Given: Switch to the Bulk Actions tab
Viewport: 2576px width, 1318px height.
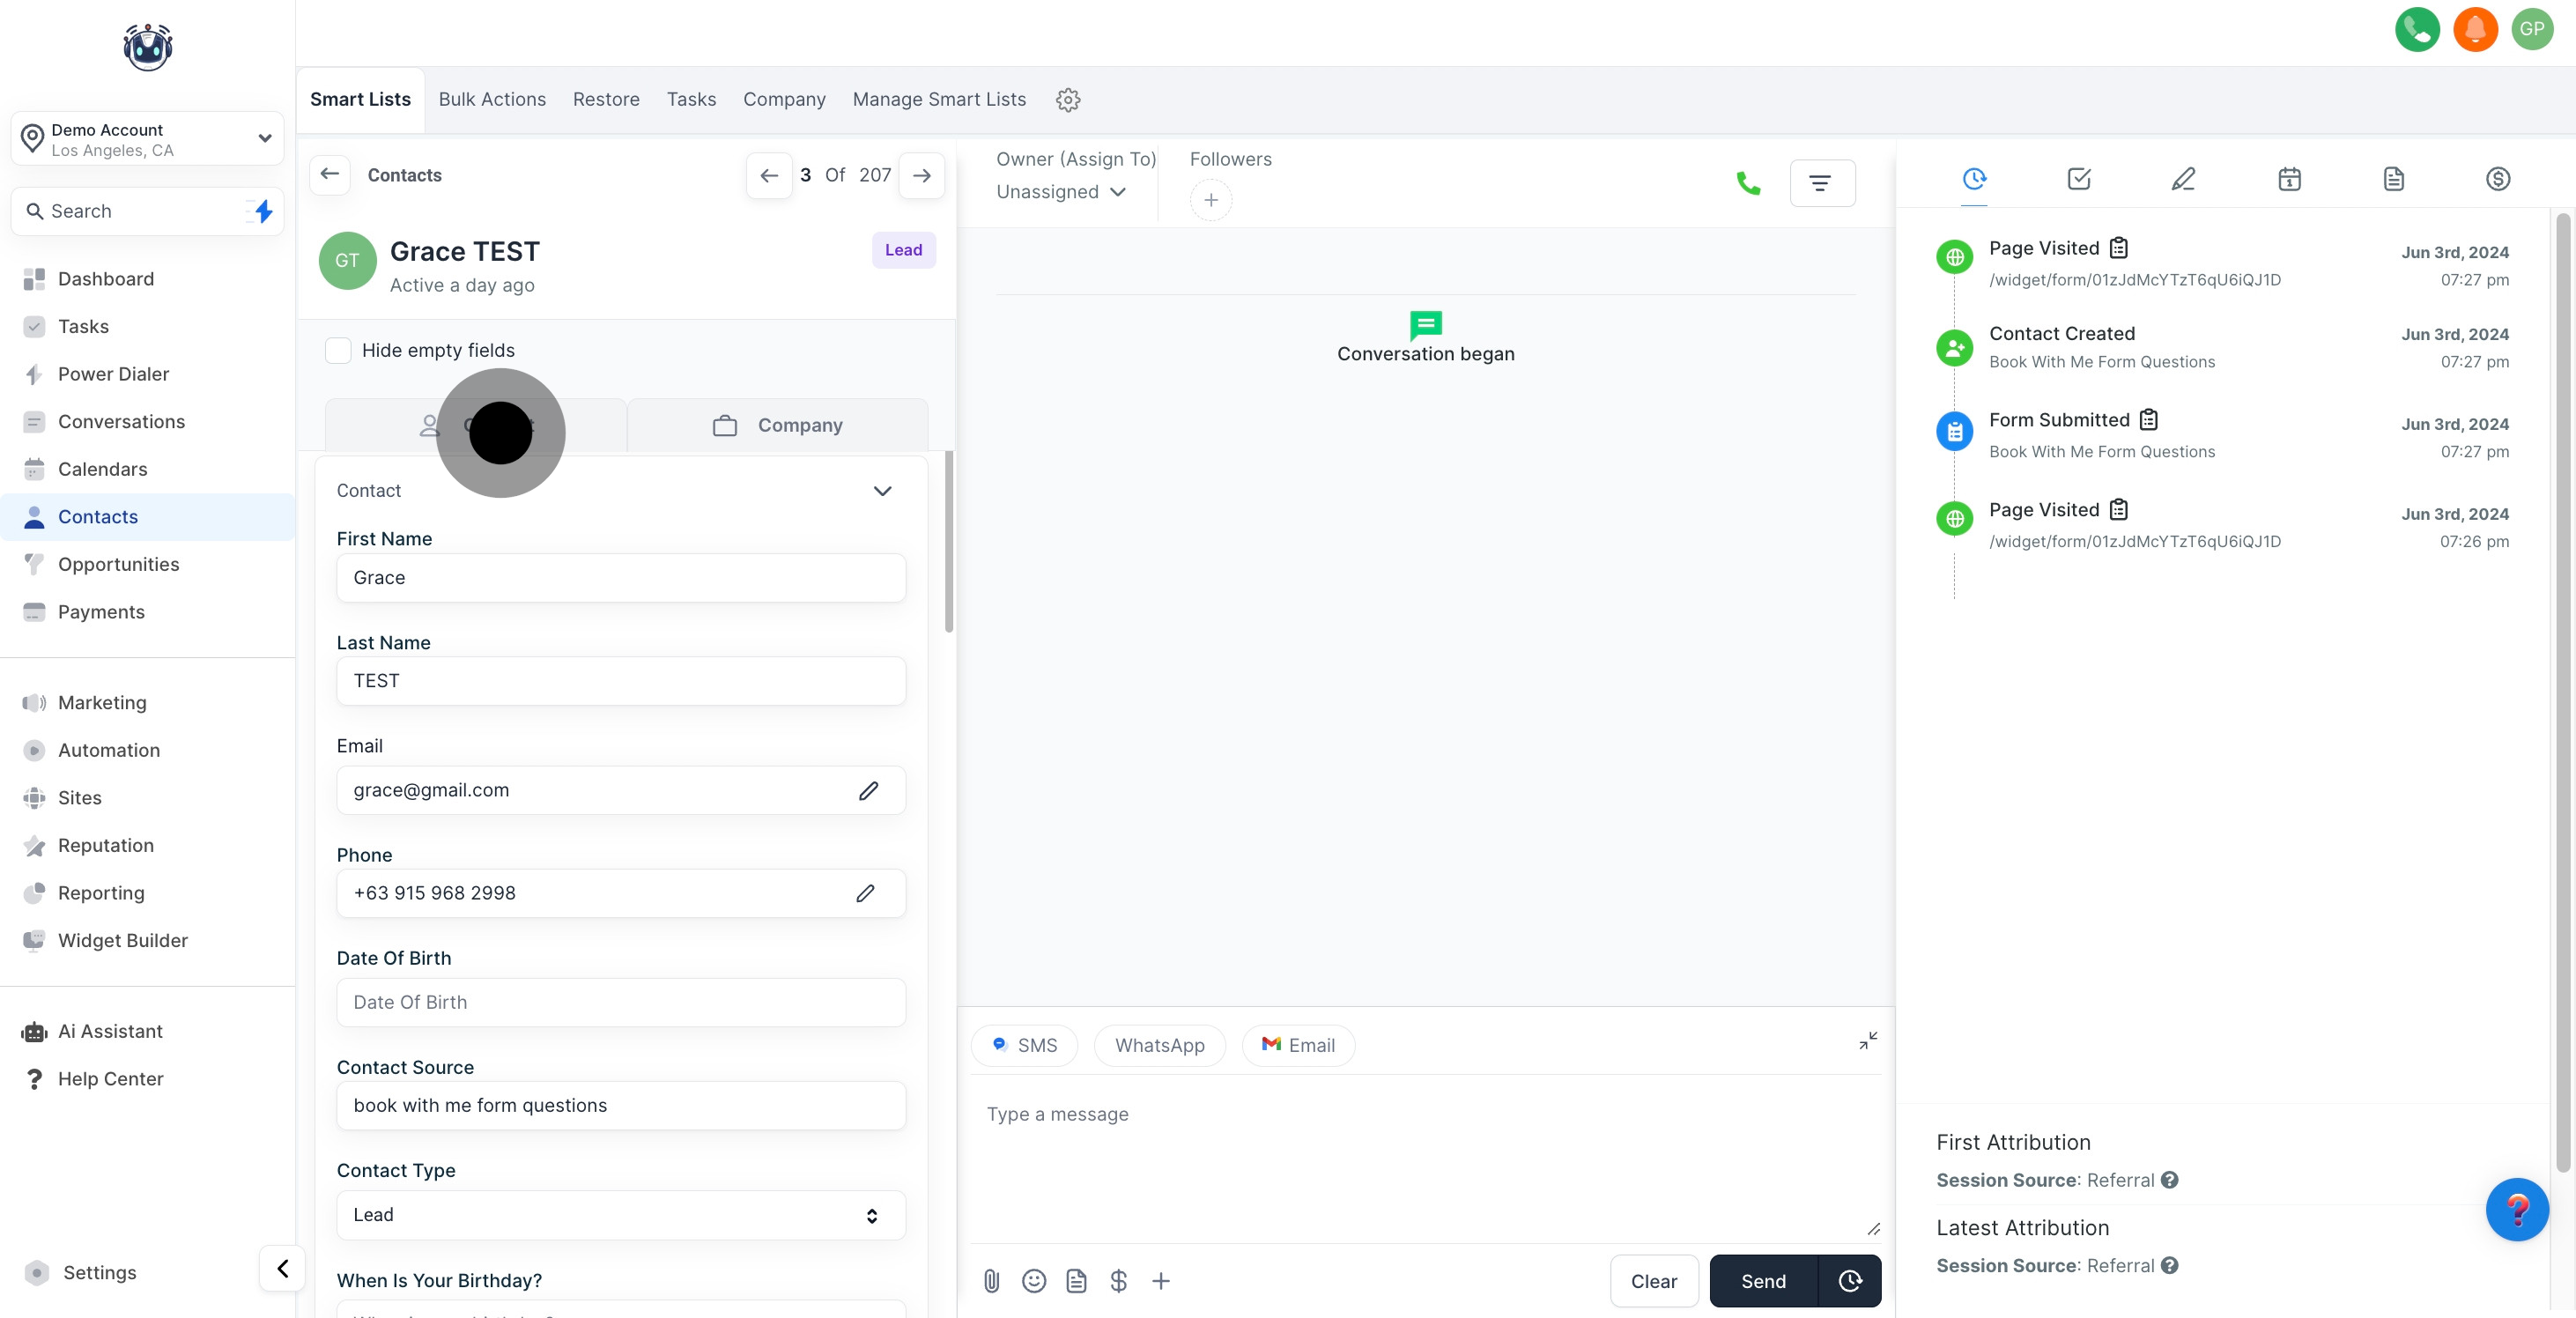Looking at the screenshot, I should click(x=492, y=99).
